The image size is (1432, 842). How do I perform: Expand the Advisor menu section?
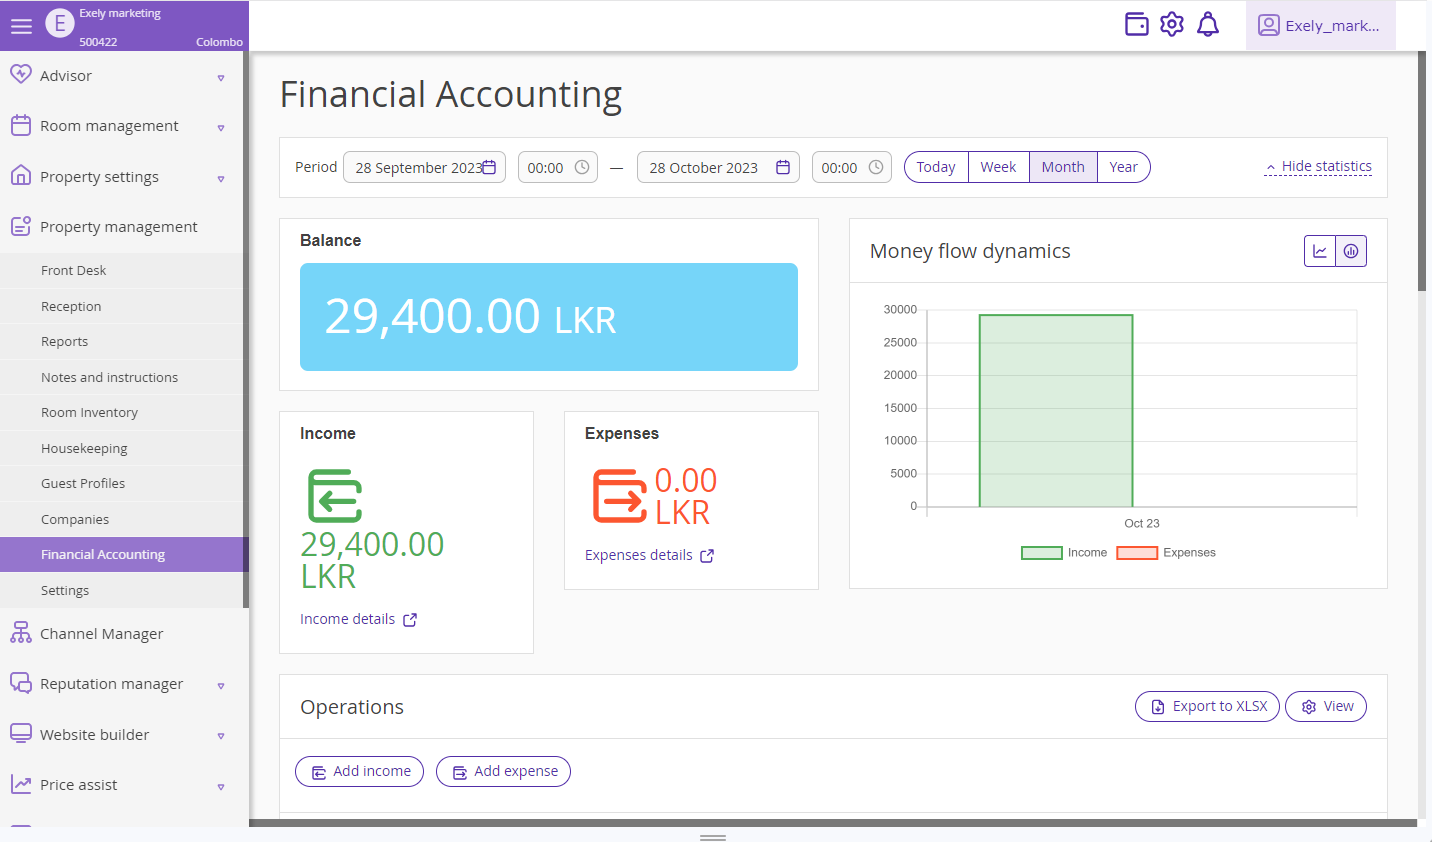(120, 76)
